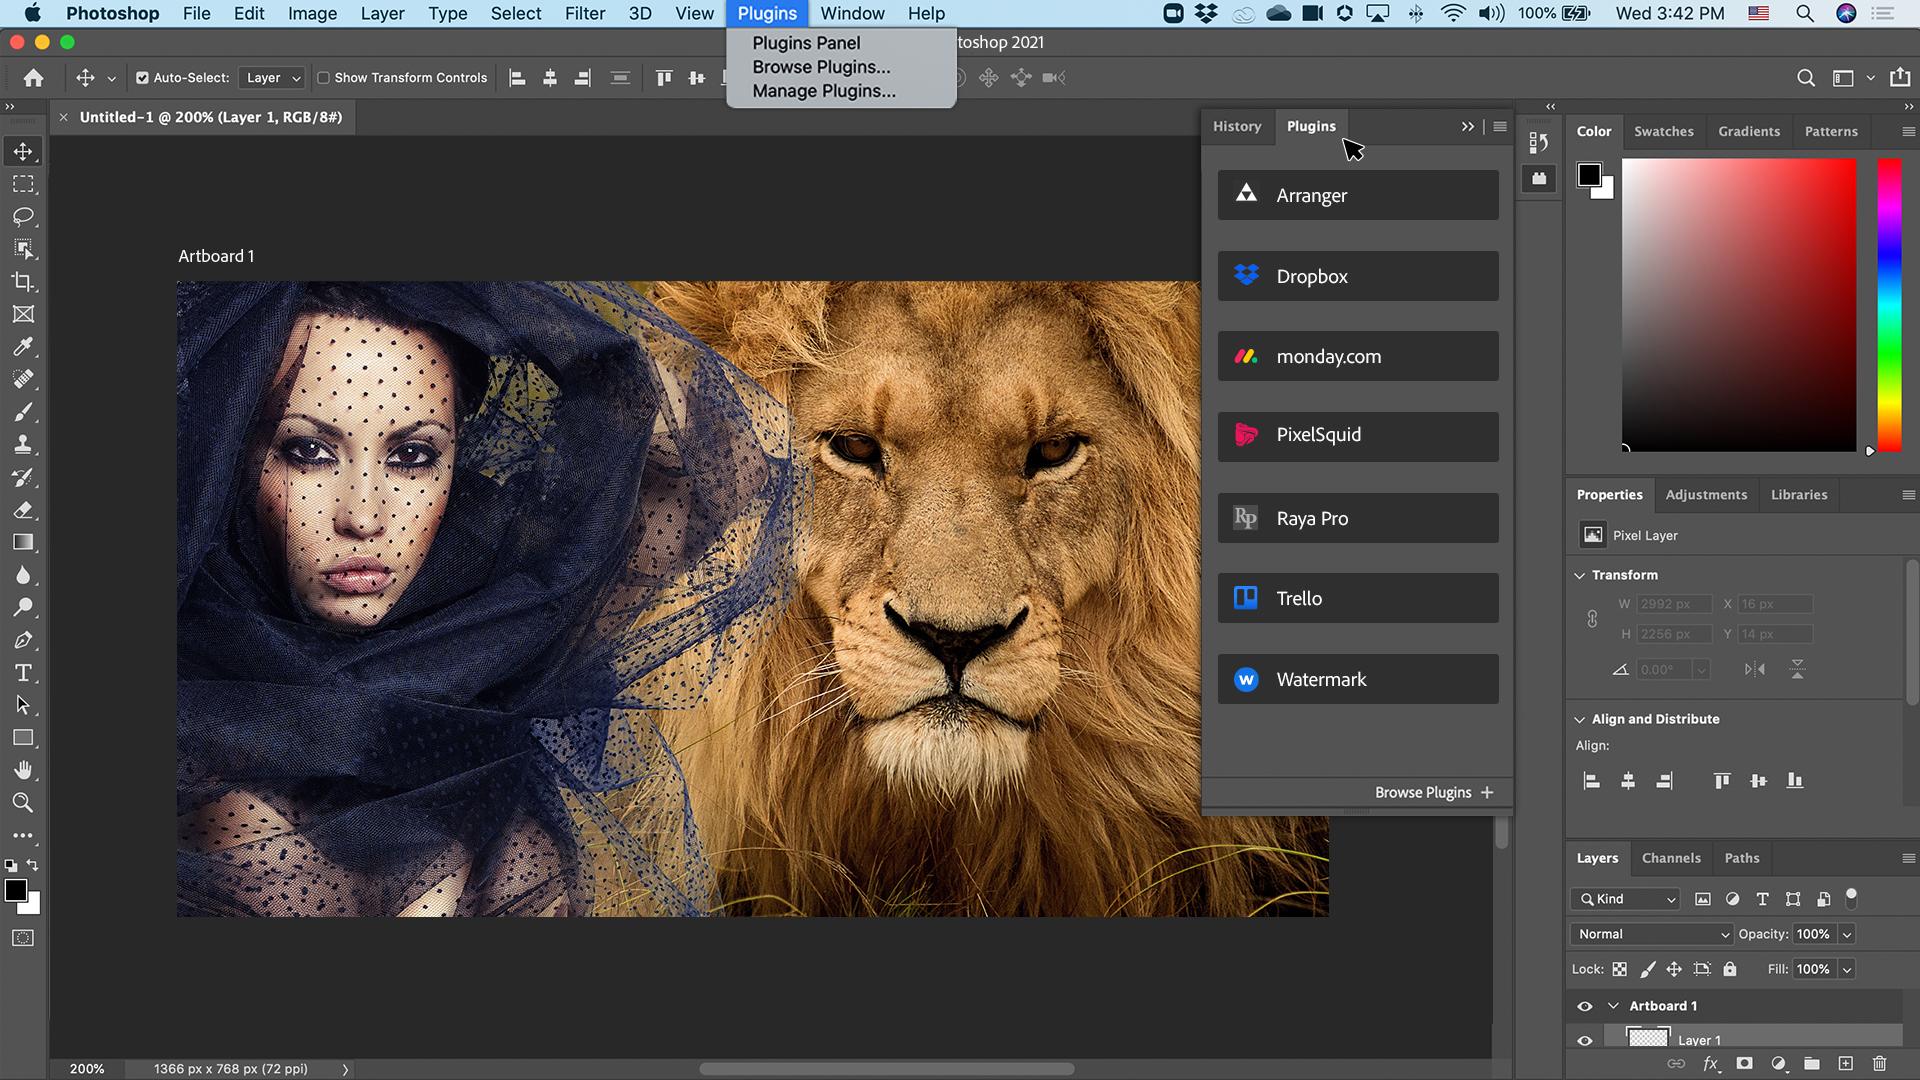
Task: Enable Auto-Select checkbox
Action: [142, 78]
